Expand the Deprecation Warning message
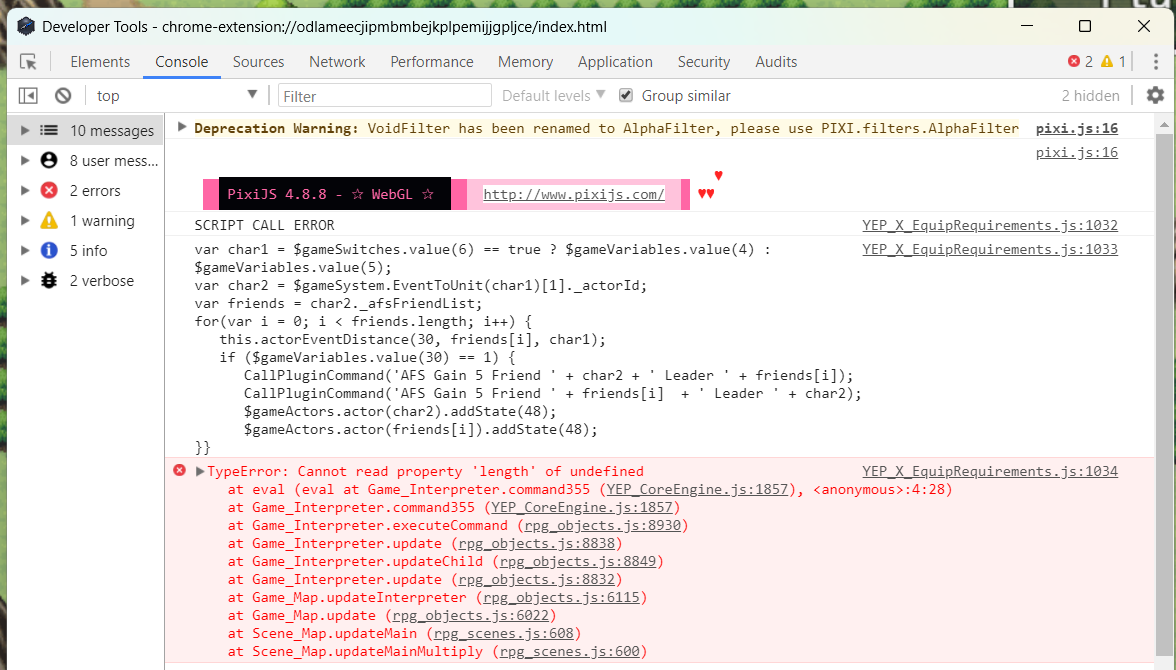The width and height of the screenshot is (1176, 670). pyautogui.click(x=182, y=128)
